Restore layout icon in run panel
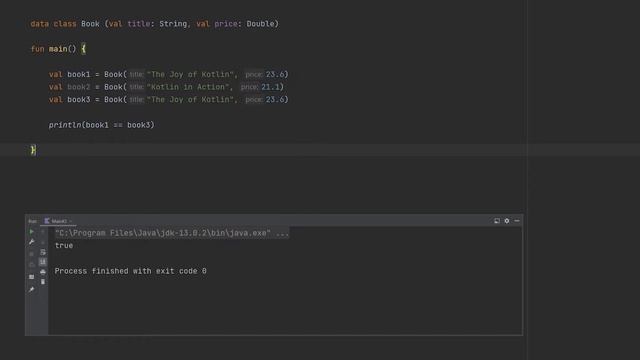 coord(31,277)
